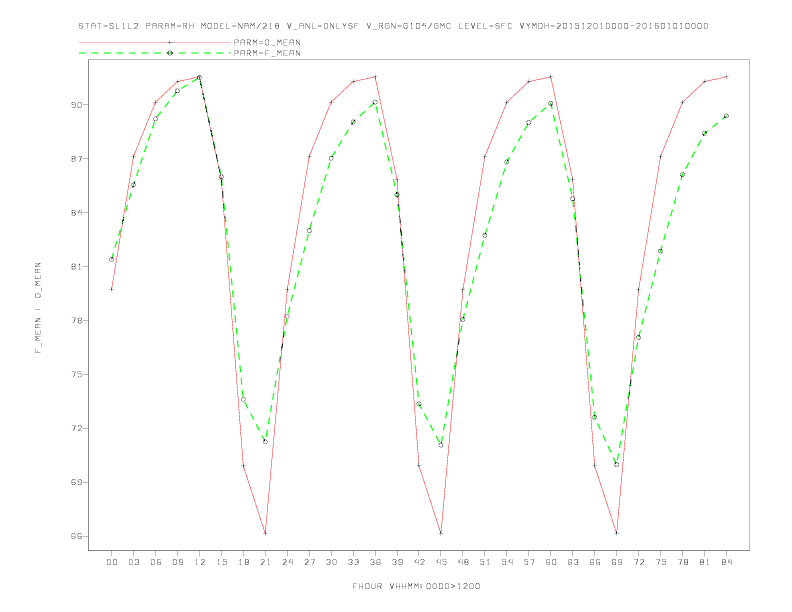Click the x-axis tick label 45
This screenshot has height=612, width=792.
tap(441, 562)
